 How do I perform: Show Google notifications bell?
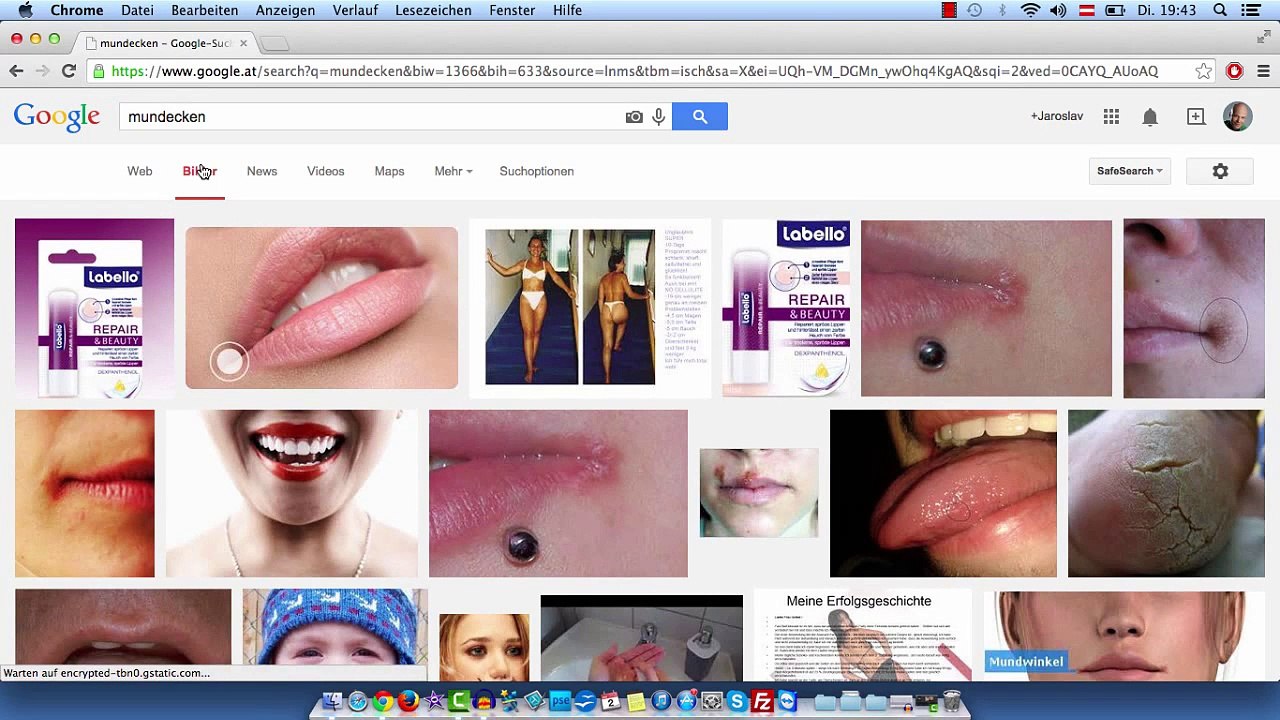click(1150, 117)
